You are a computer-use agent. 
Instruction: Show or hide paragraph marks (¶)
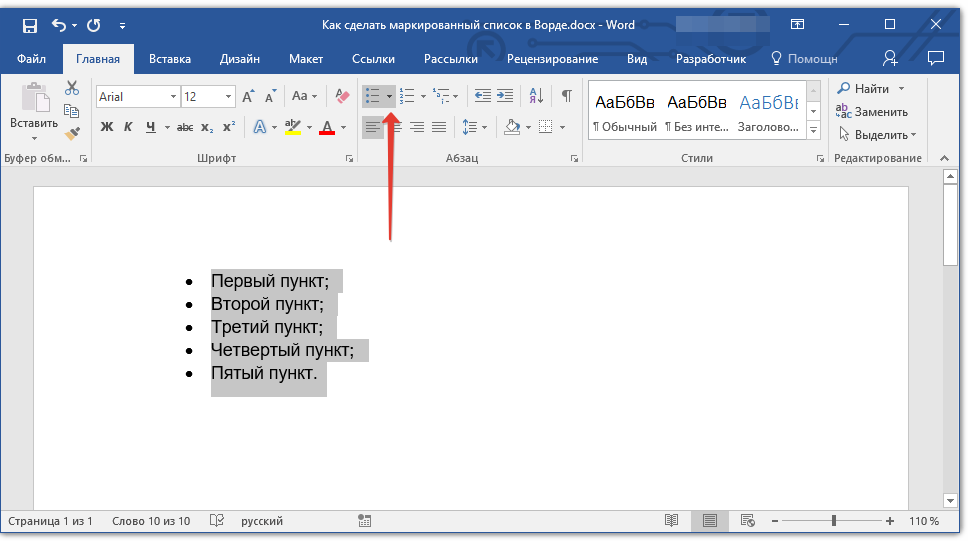566,96
